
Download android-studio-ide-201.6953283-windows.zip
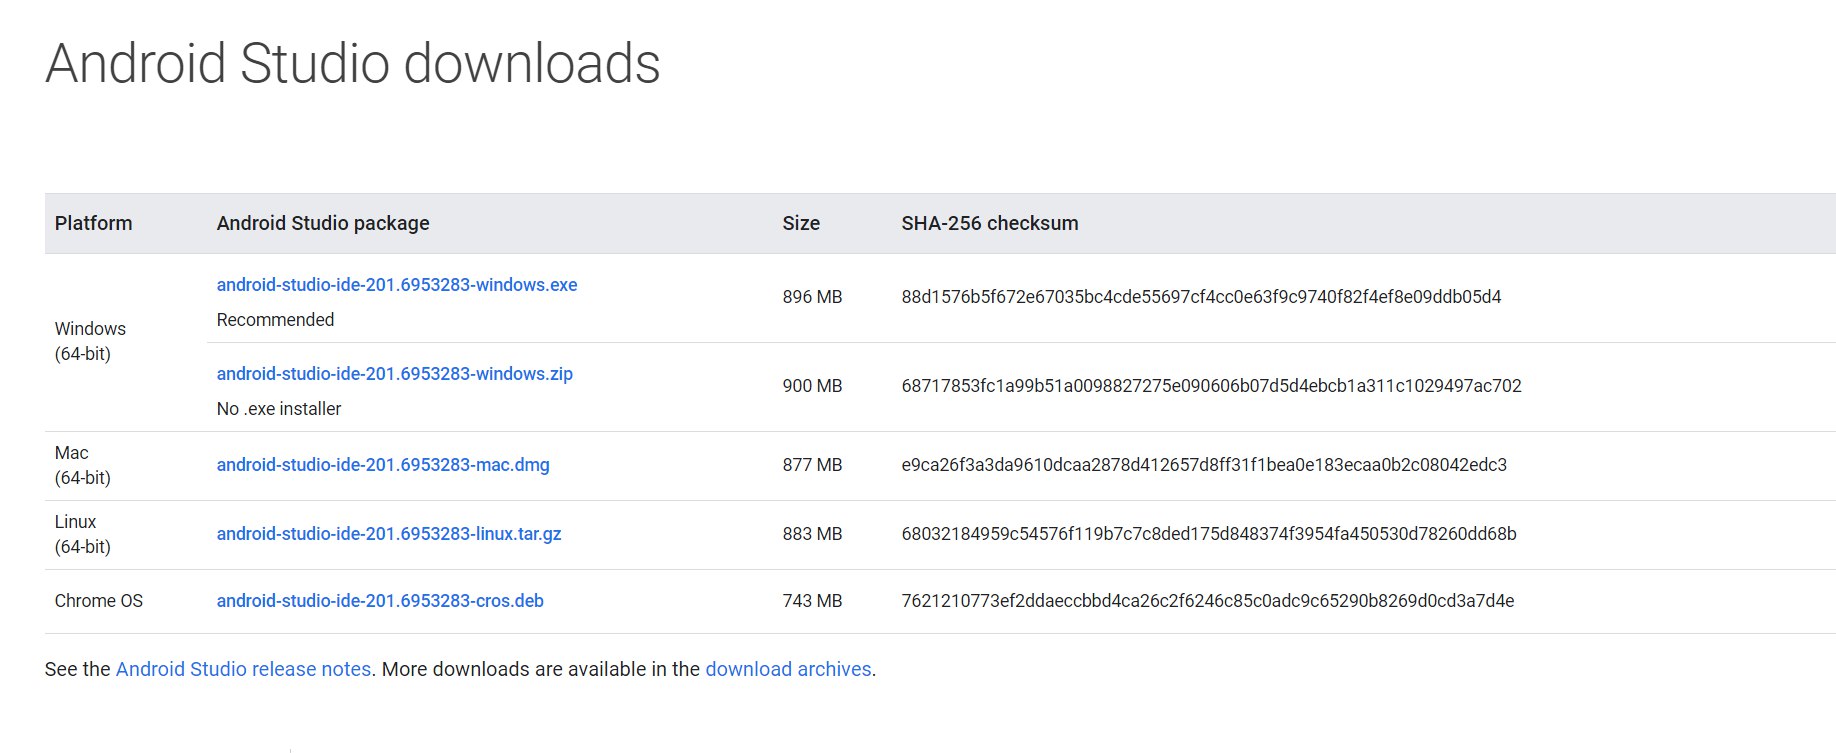(395, 374)
